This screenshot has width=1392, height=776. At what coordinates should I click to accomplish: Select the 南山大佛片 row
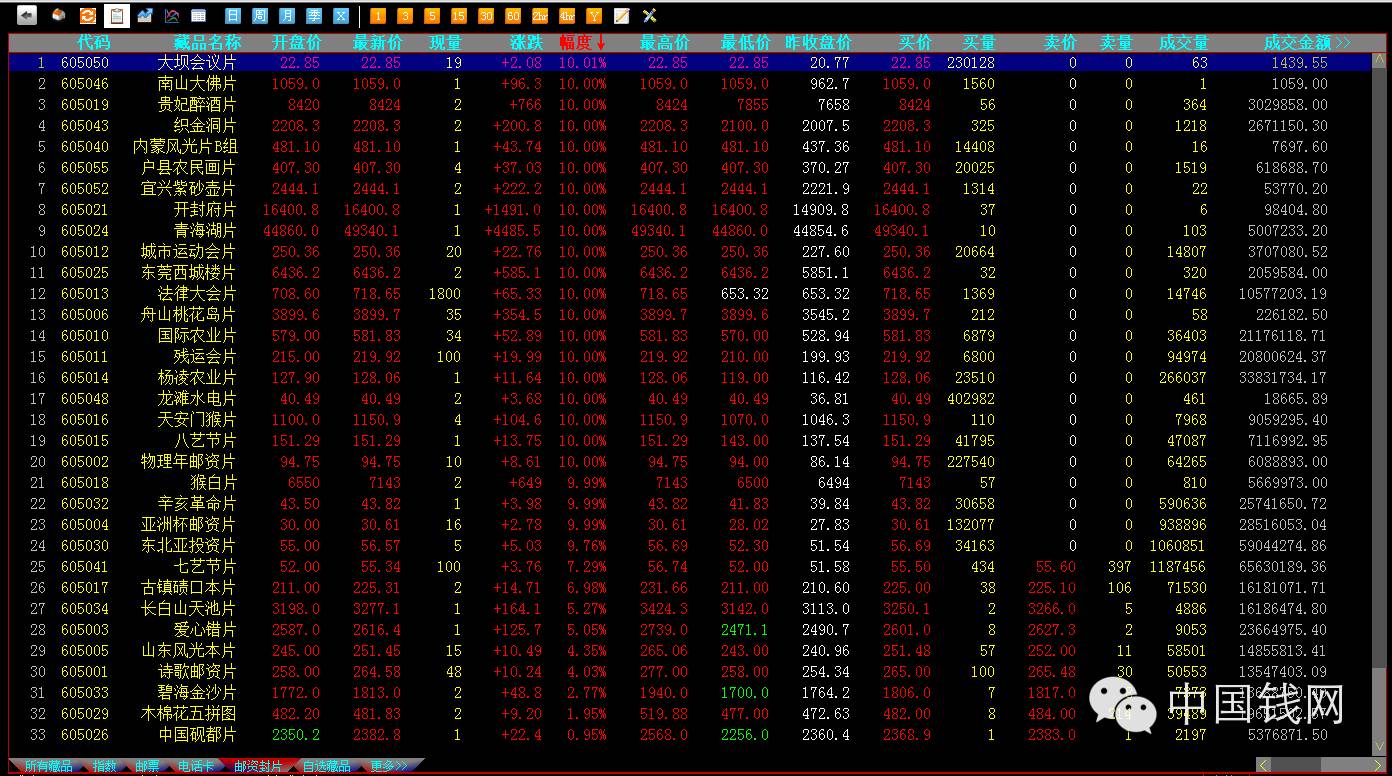[690, 84]
